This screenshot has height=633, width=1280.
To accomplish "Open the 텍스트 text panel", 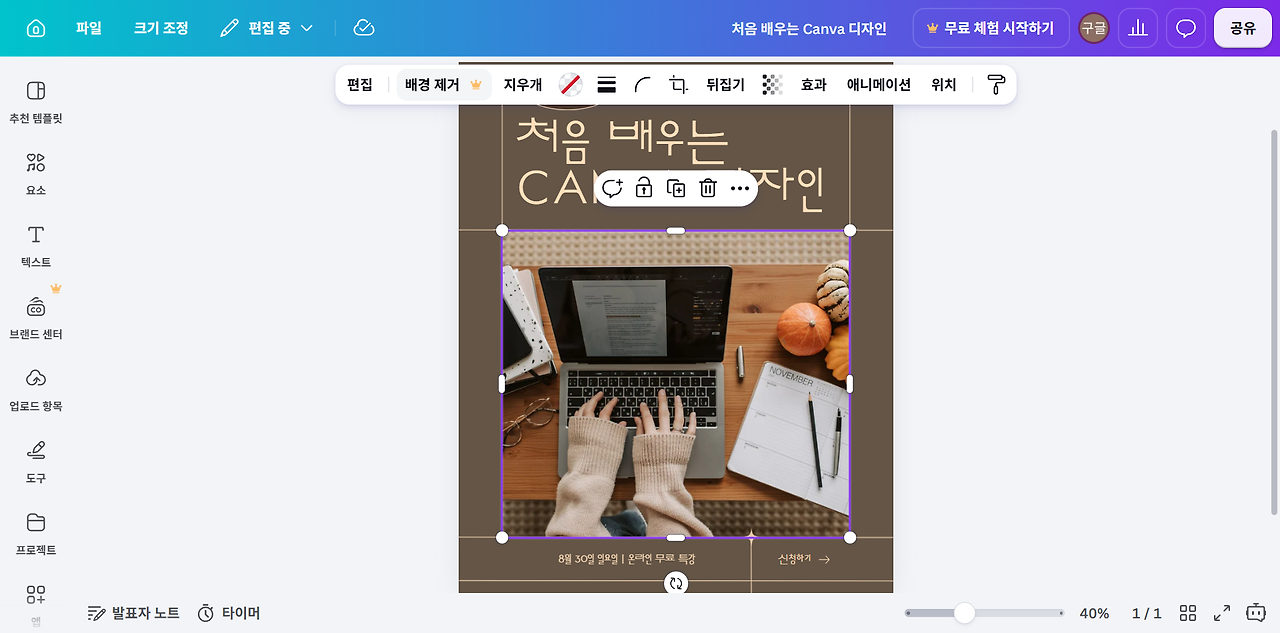I will click(x=36, y=245).
